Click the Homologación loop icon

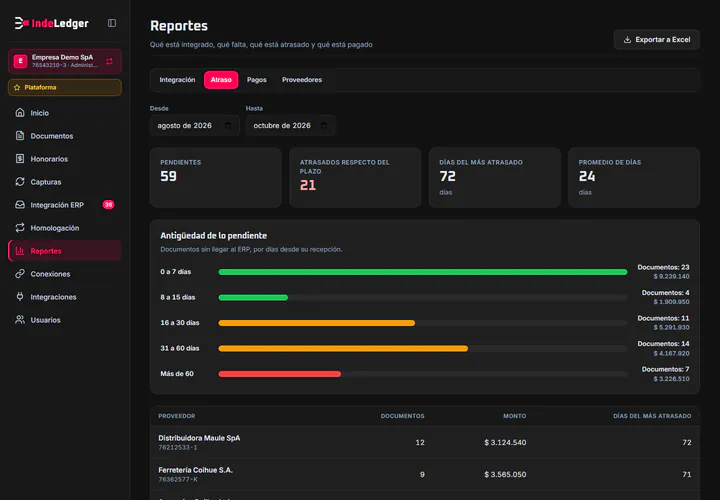click(20, 228)
